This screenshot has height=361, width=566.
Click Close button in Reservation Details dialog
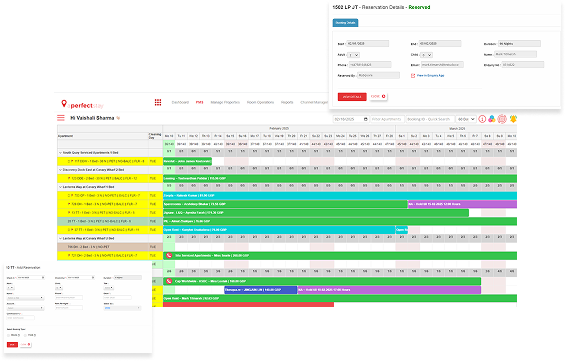point(378,96)
